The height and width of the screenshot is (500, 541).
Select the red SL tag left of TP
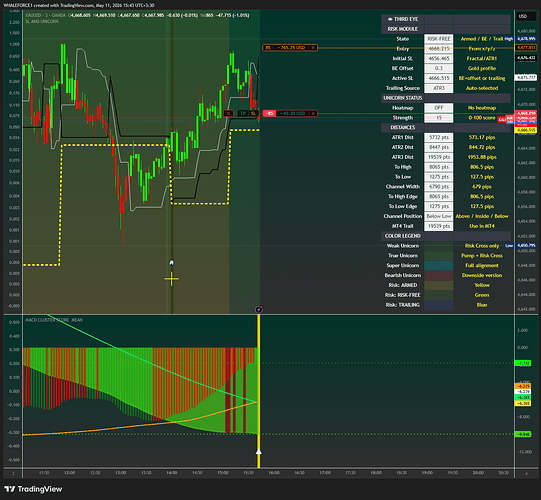(x=228, y=113)
